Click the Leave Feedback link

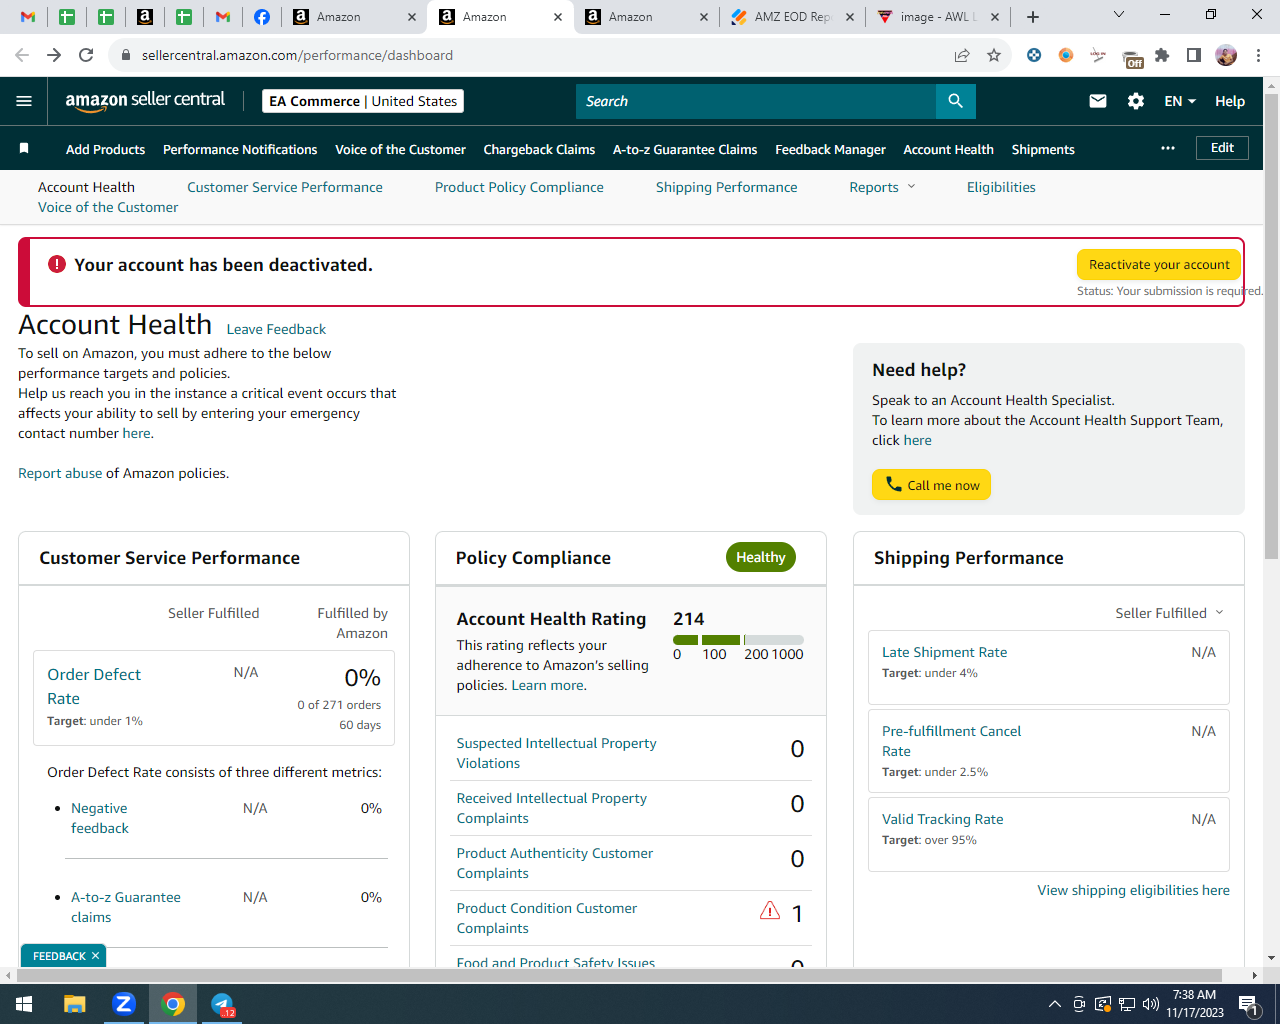(x=276, y=329)
